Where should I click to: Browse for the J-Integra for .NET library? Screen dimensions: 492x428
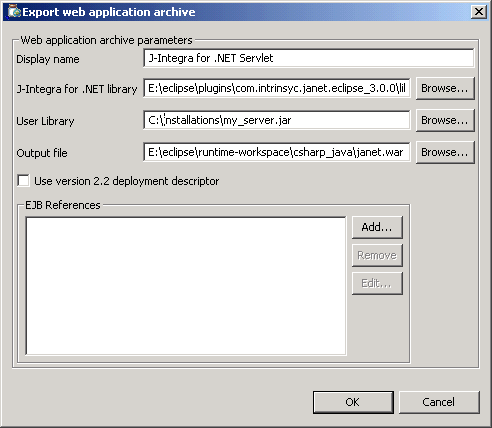pyautogui.click(x=445, y=89)
